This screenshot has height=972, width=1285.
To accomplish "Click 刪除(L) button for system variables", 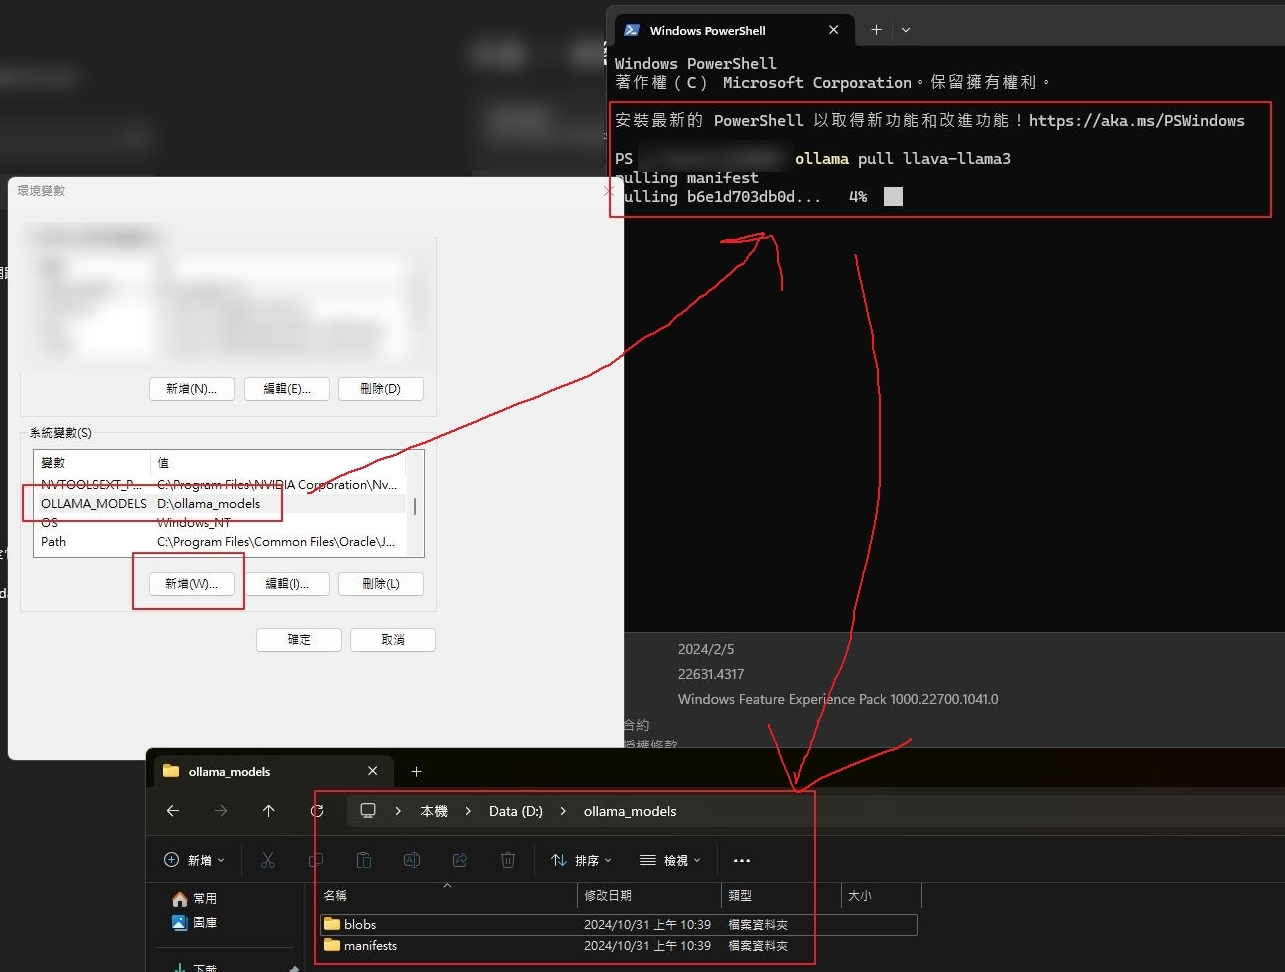I will pos(380,583).
